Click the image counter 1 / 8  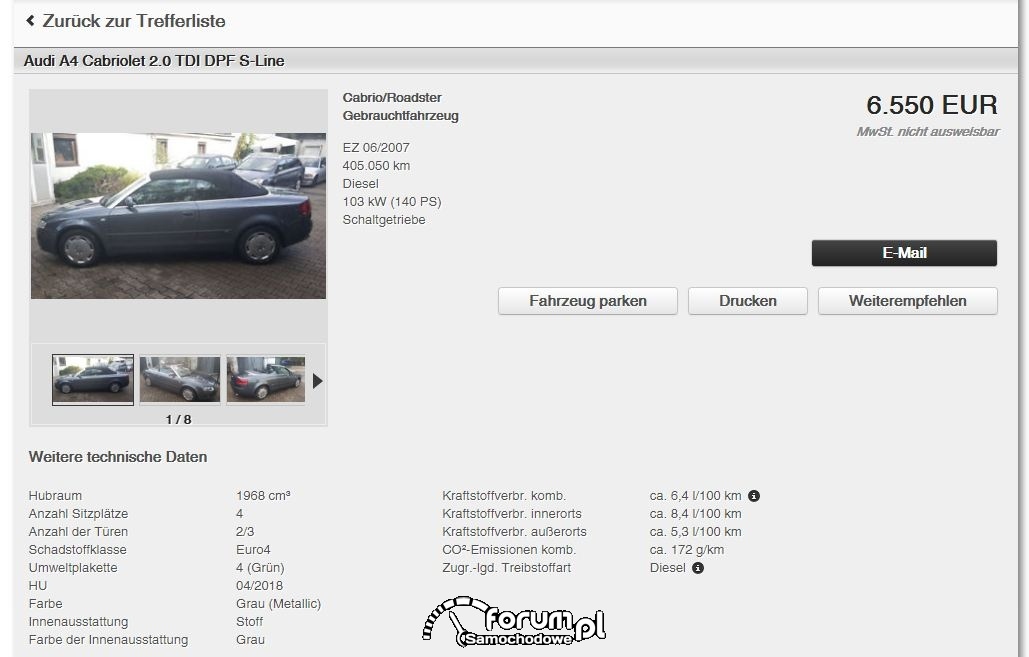178,419
